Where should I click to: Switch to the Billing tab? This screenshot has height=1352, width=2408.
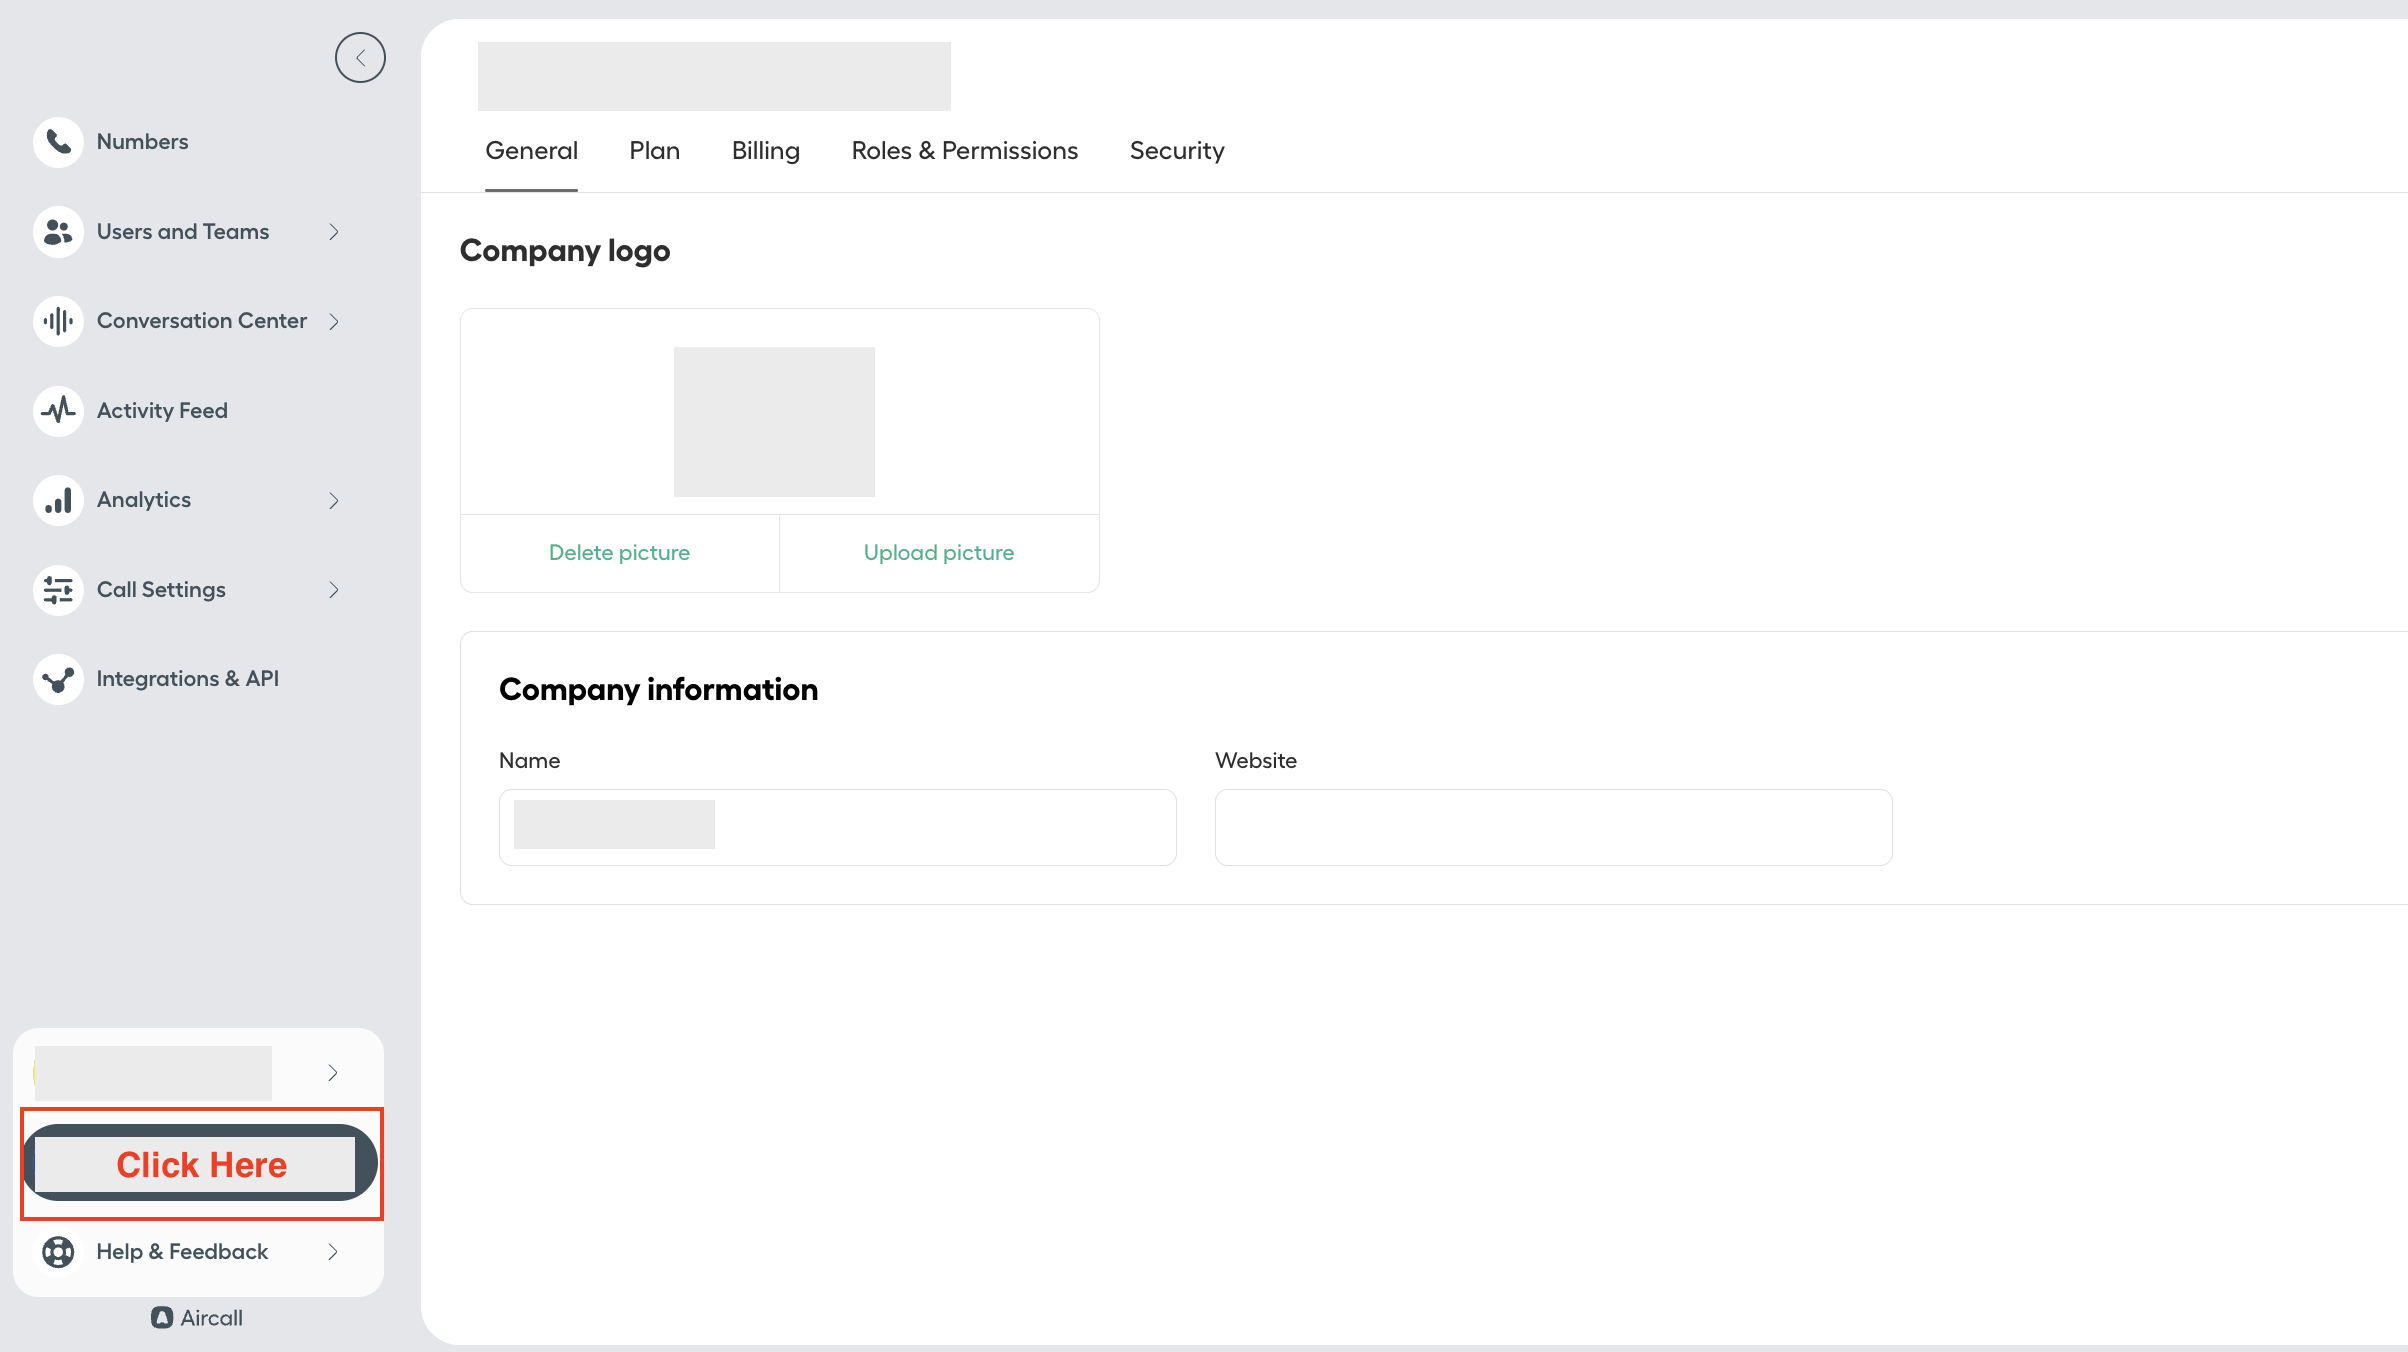[765, 151]
